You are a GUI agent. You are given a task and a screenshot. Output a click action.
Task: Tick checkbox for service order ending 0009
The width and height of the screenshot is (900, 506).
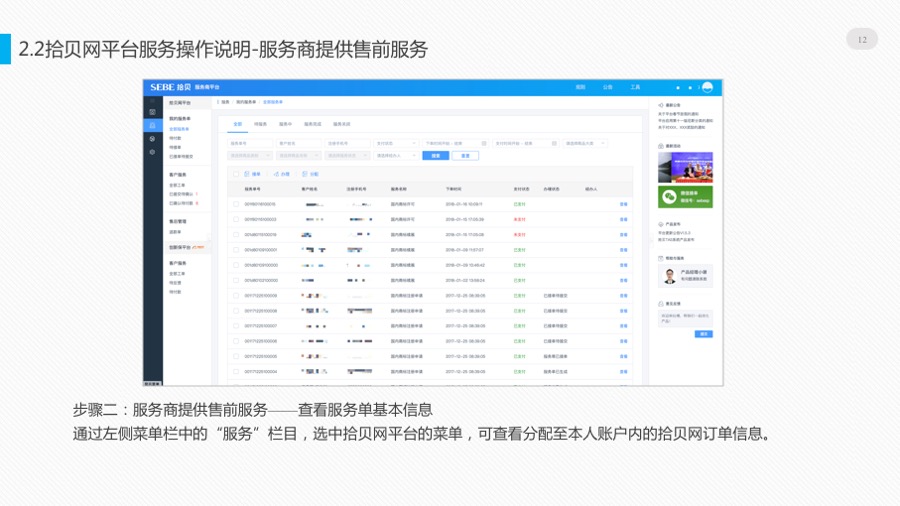(236, 295)
